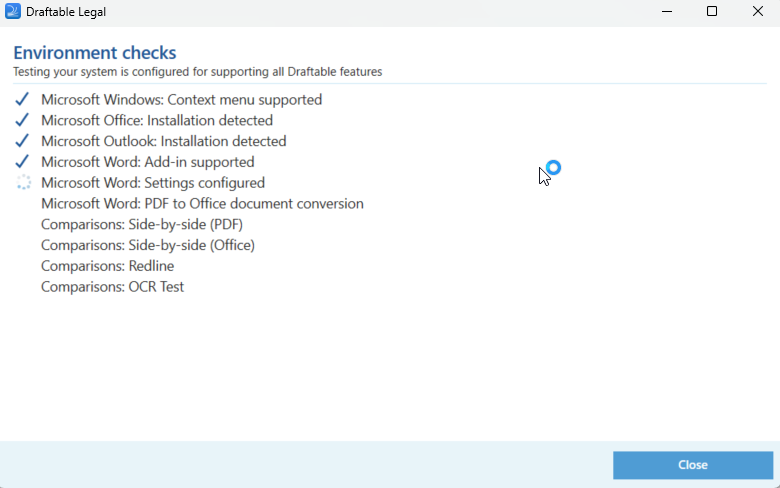This screenshot has height=488, width=780.
Task: Select 'Comparisons: Side-by-side (PDF)' row
Action: coord(142,225)
